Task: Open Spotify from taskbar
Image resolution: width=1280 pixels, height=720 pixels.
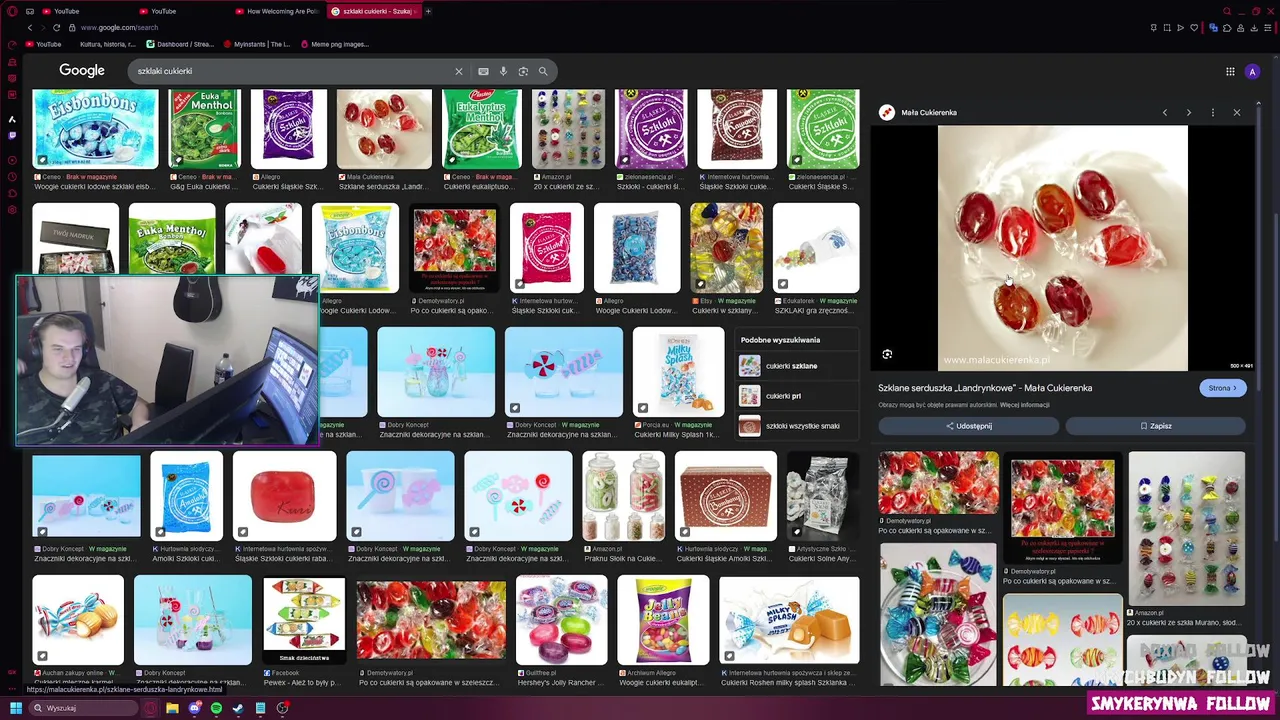Action: 216,708
